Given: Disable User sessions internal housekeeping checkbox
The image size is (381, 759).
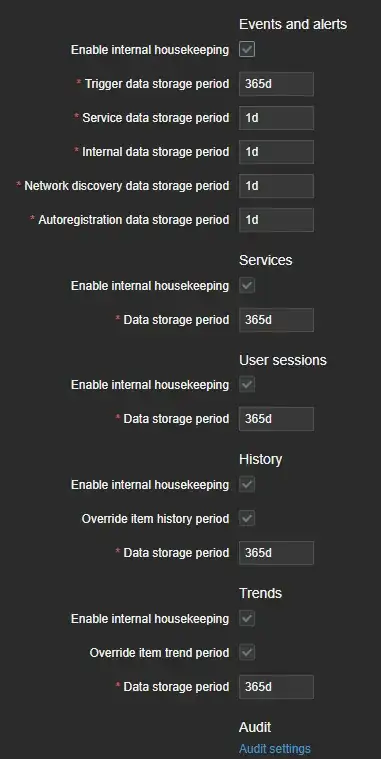Looking at the screenshot, I should tap(247, 385).
